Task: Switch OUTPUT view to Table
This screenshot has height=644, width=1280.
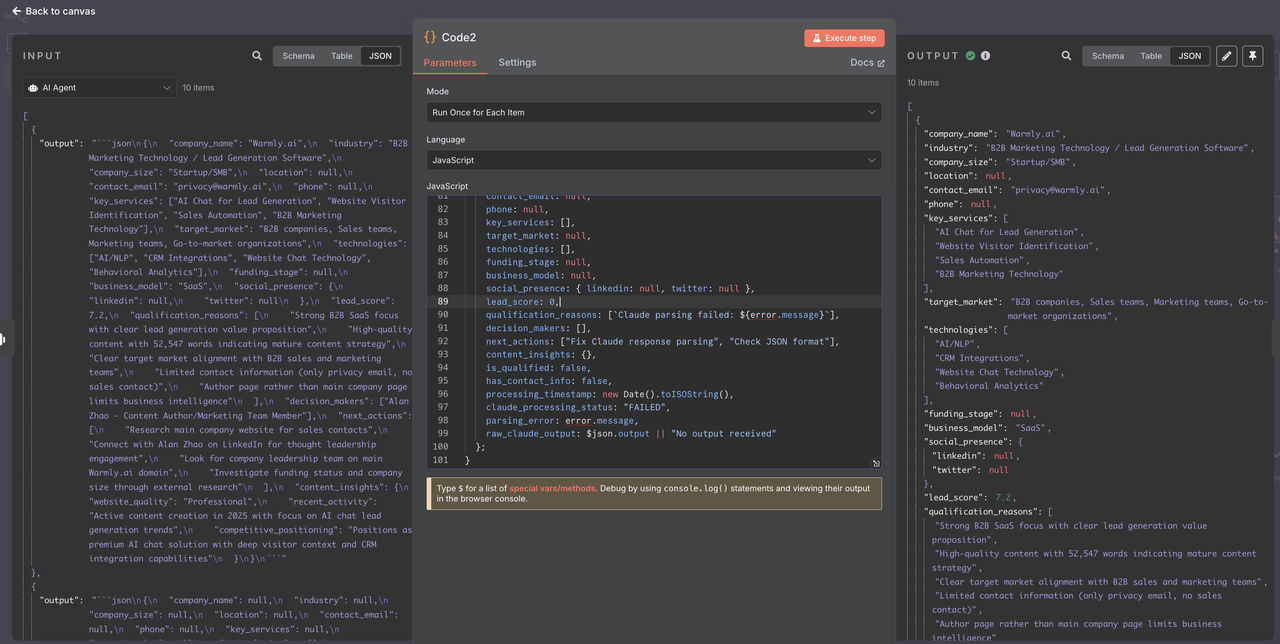Action: point(1151,56)
